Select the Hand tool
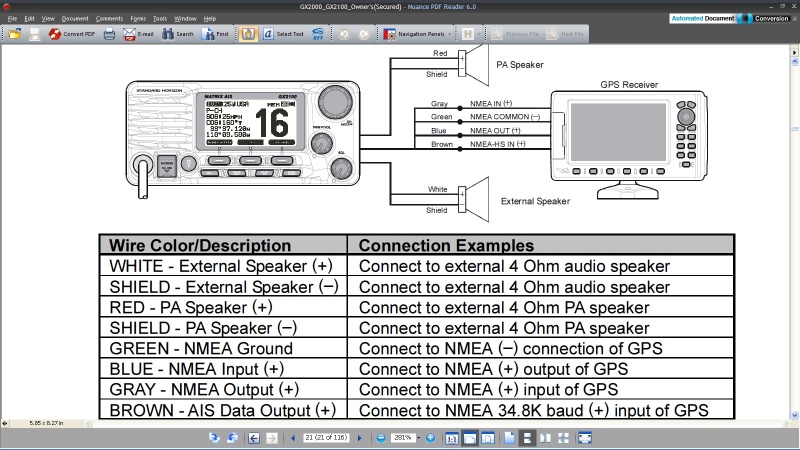Viewport: 800px width, 450px height. (248, 34)
